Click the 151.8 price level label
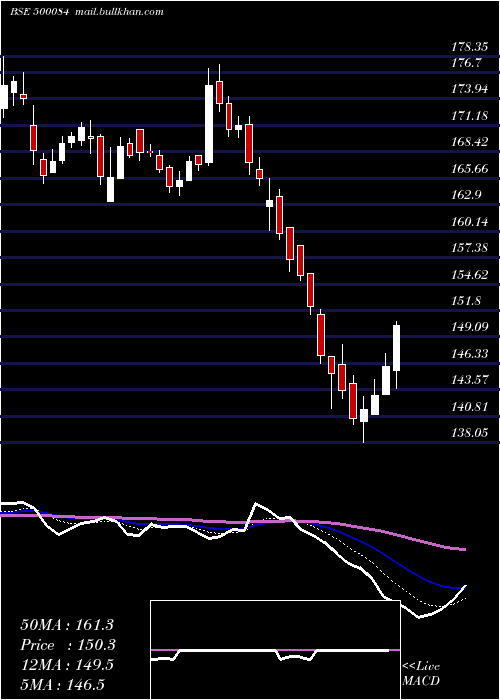This screenshot has width=500, height=700. pos(468,301)
